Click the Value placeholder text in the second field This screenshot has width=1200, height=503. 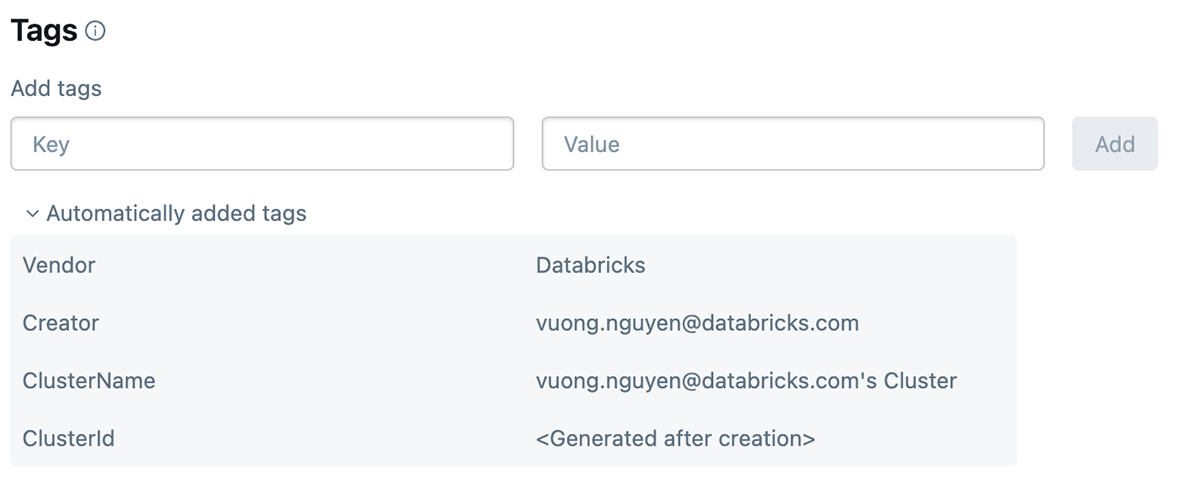(x=591, y=144)
